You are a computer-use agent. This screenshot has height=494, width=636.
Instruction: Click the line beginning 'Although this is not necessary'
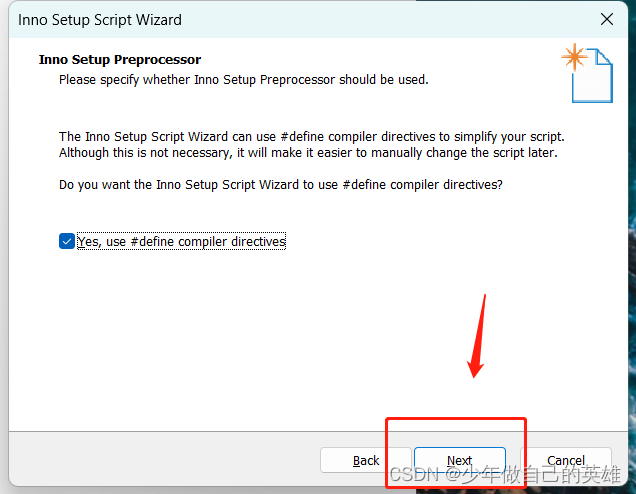[308, 153]
